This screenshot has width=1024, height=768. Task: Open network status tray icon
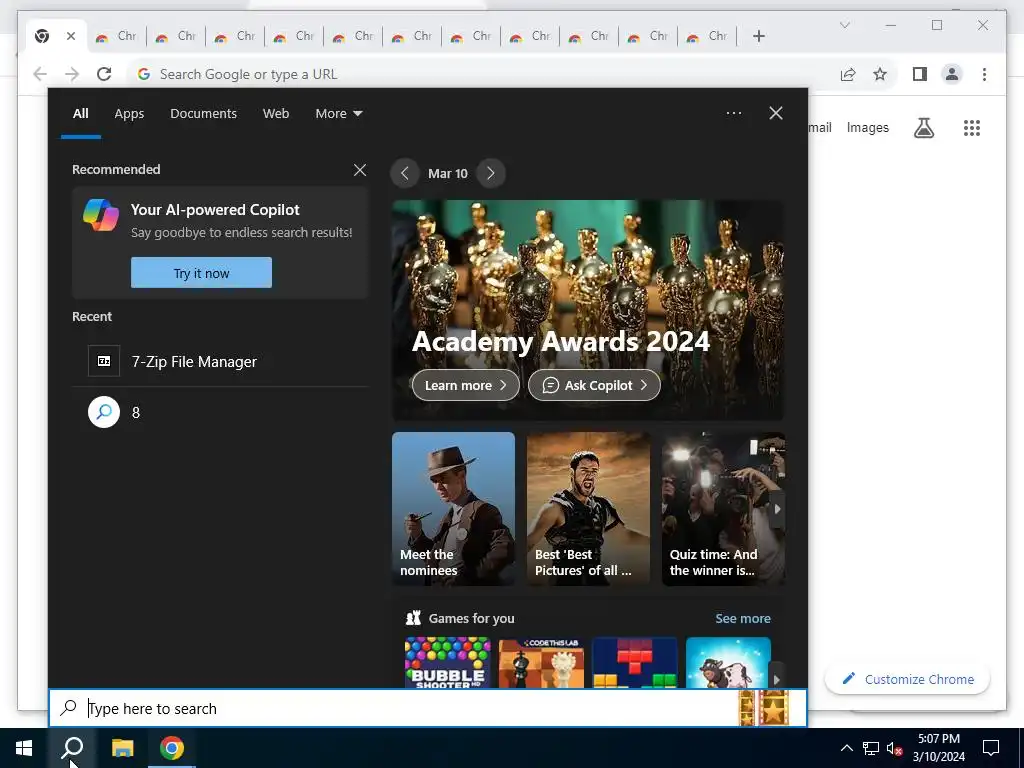coord(871,748)
